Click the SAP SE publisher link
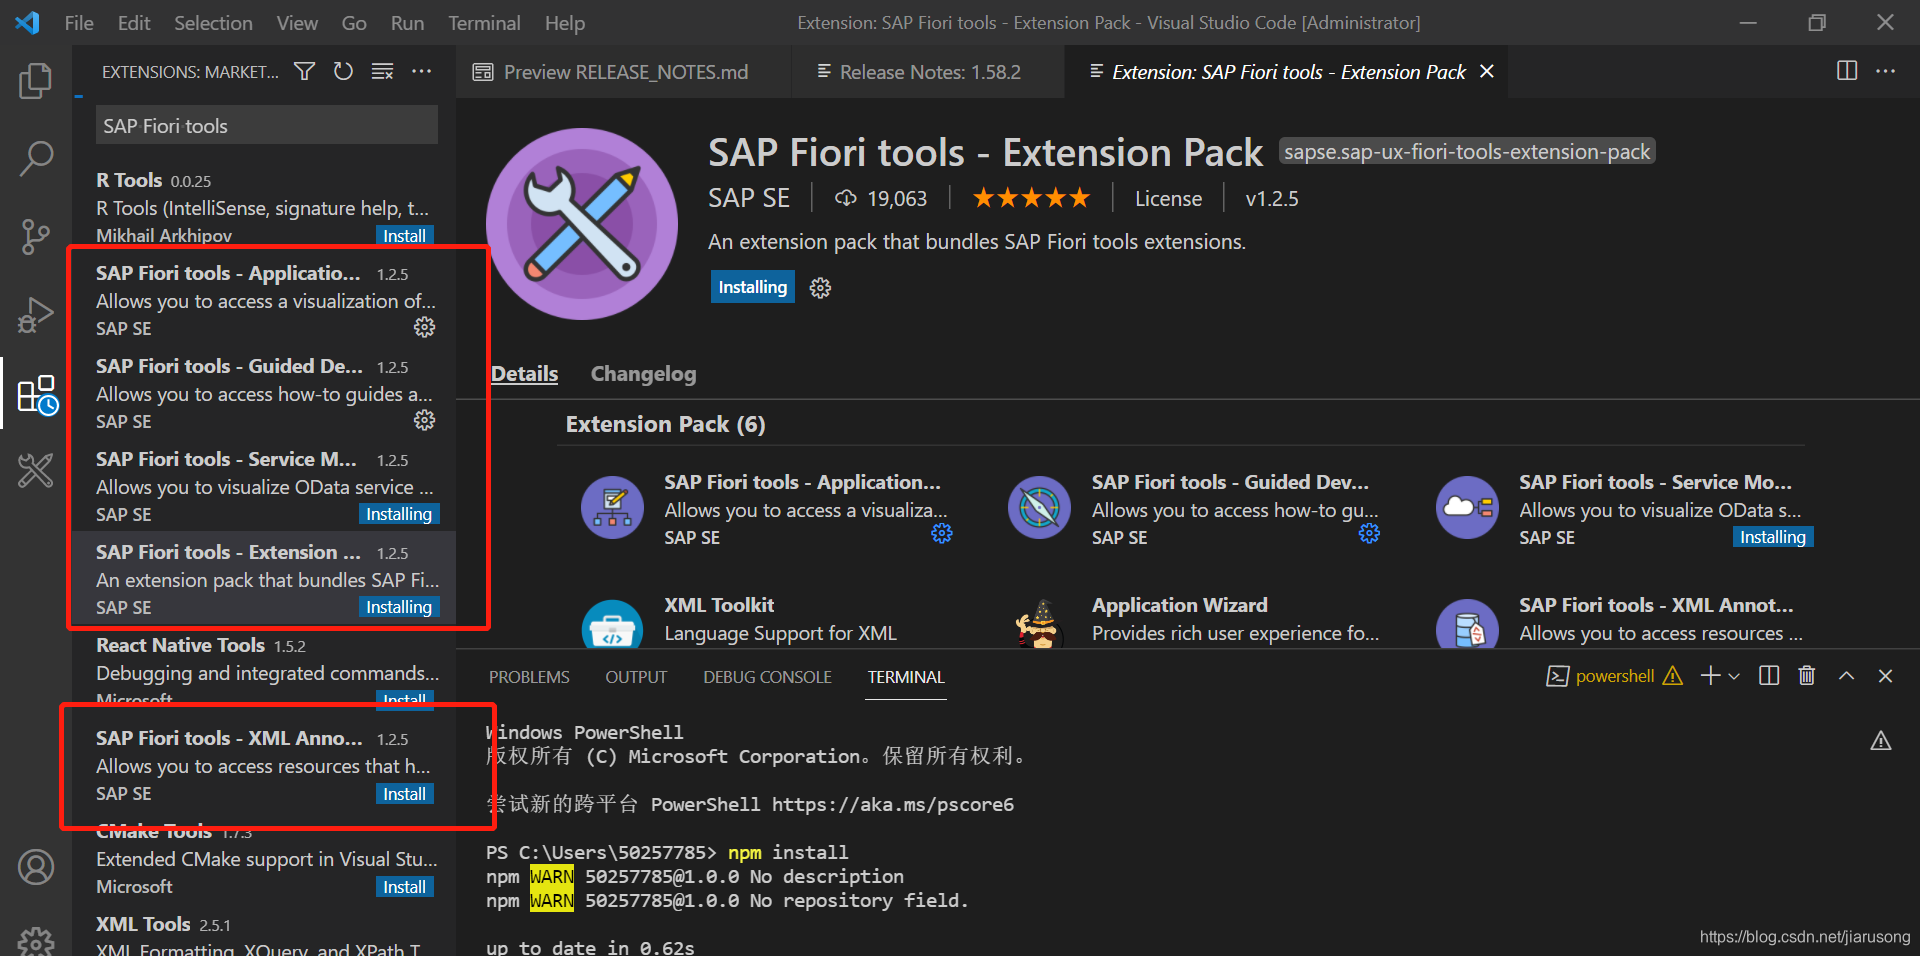The height and width of the screenshot is (956, 1920). 749,199
